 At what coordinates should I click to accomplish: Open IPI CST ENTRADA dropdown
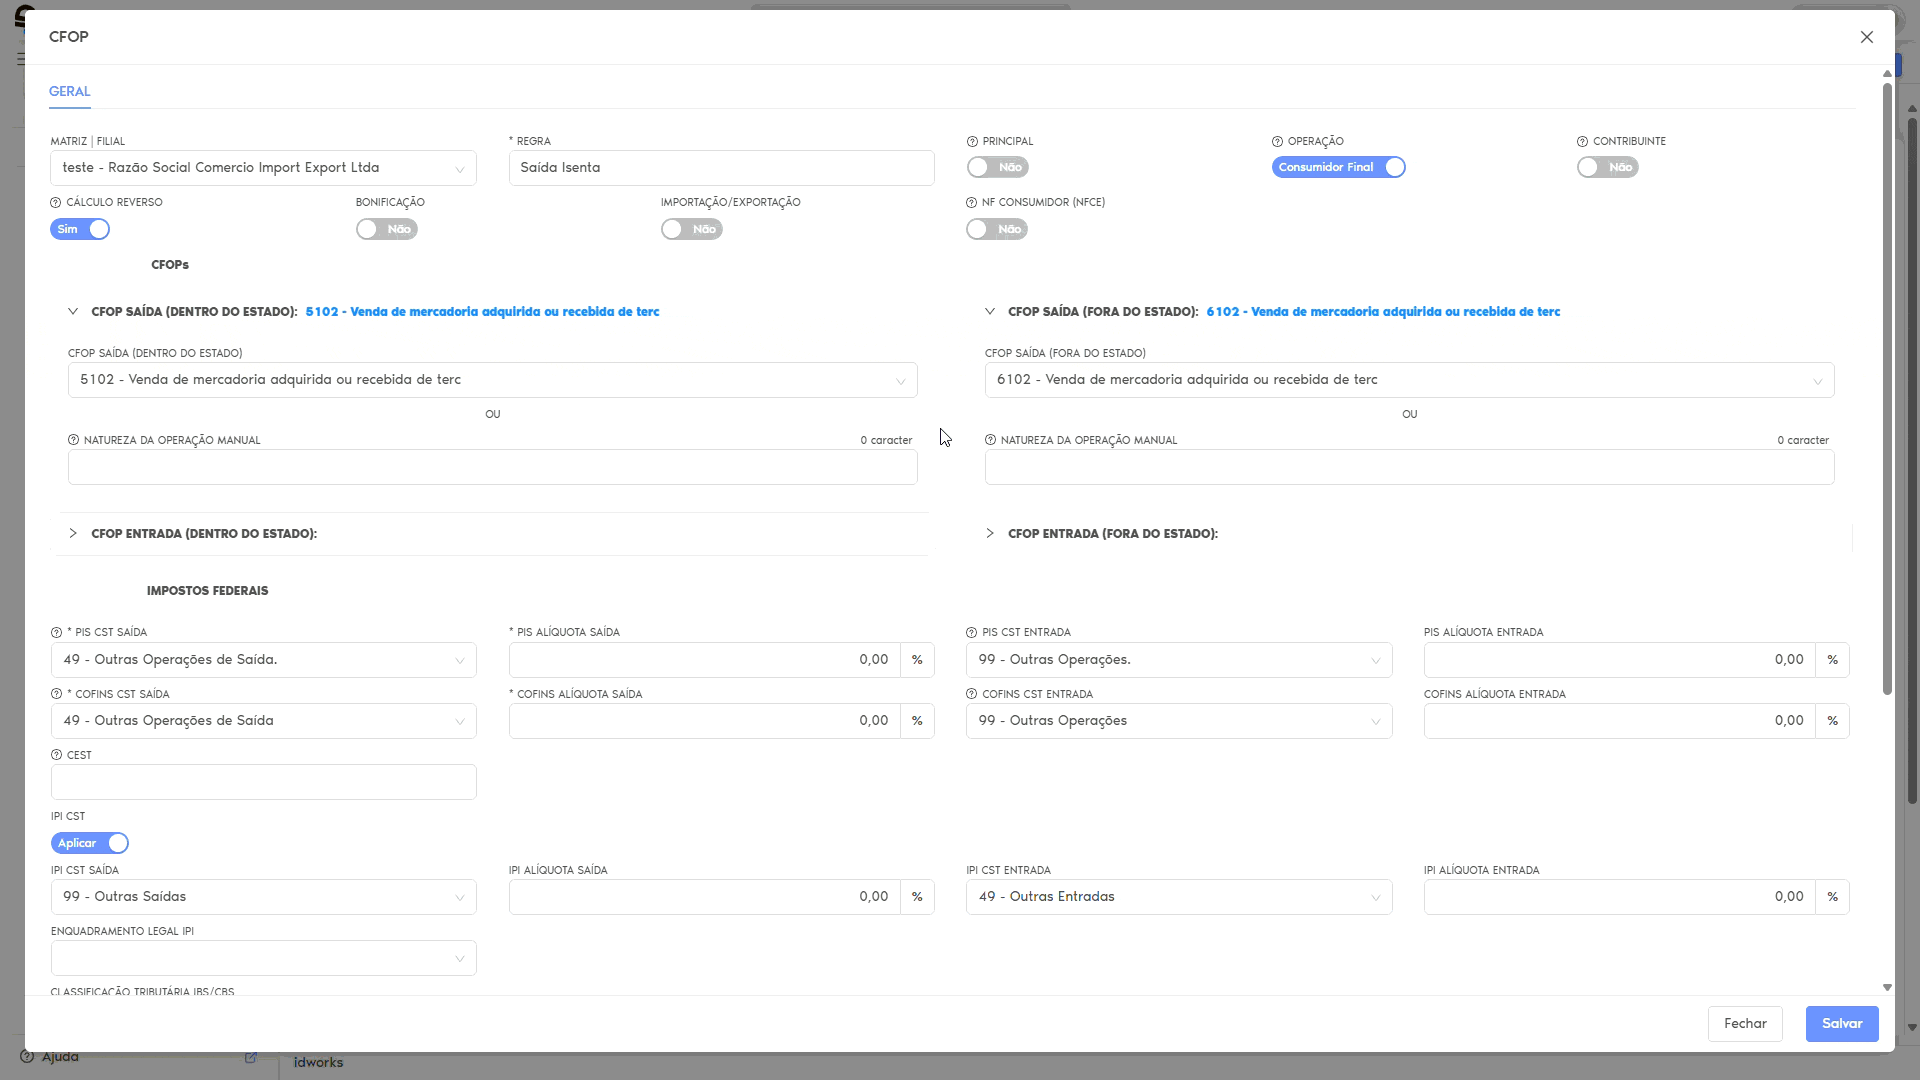point(1179,897)
